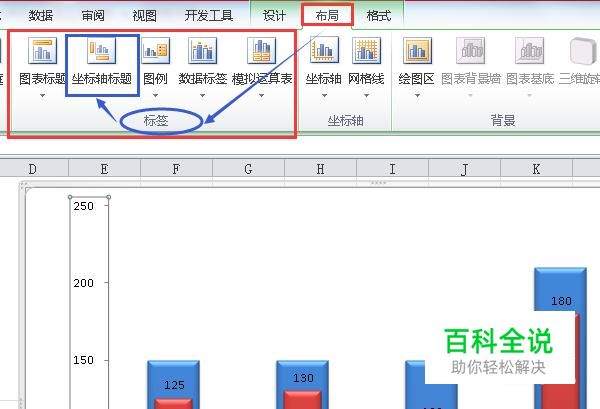Click the 150 vertical axis value
Viewport: 600px width, 409px height.
pyautogui.click(x=83, y=360)
